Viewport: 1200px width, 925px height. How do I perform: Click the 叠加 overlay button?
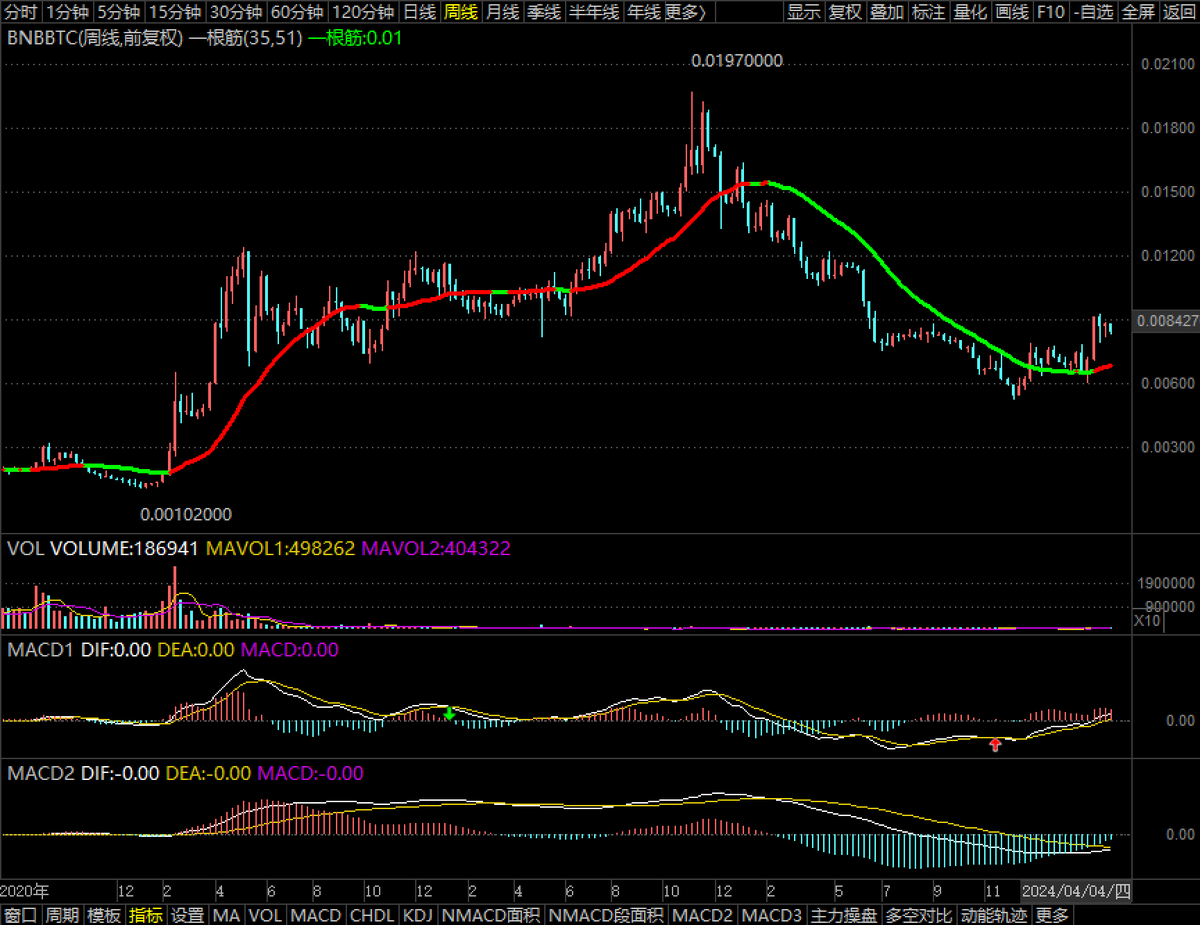(x=887, y=13)
